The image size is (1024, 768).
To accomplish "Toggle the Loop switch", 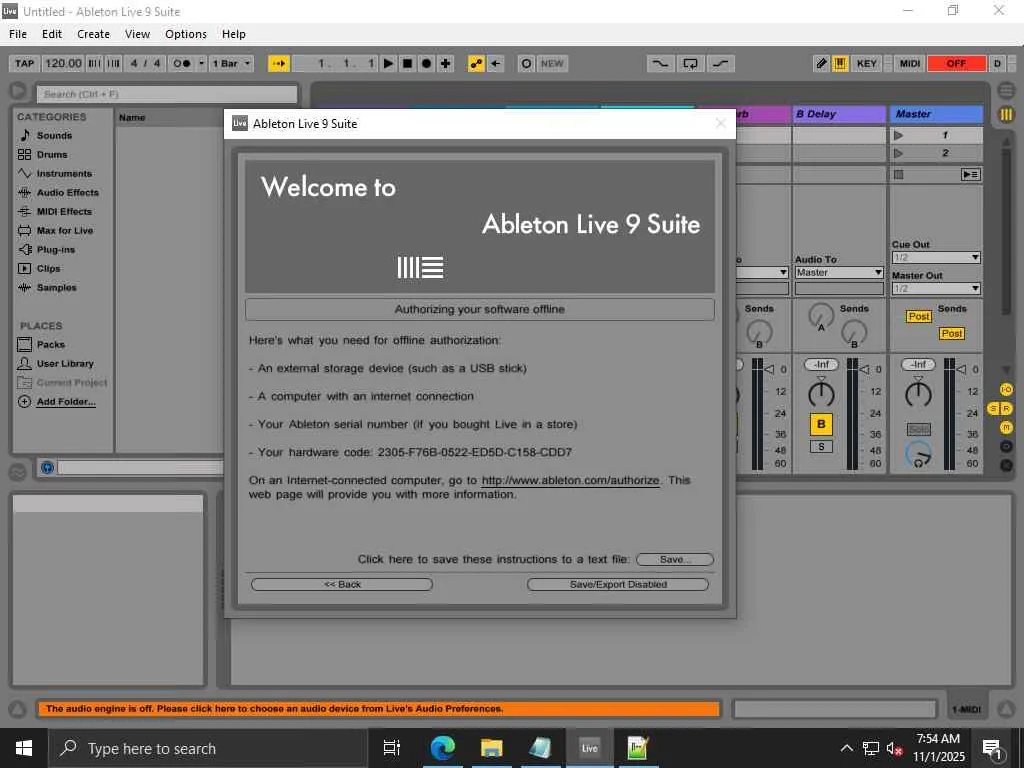I will tap(690, 63).
